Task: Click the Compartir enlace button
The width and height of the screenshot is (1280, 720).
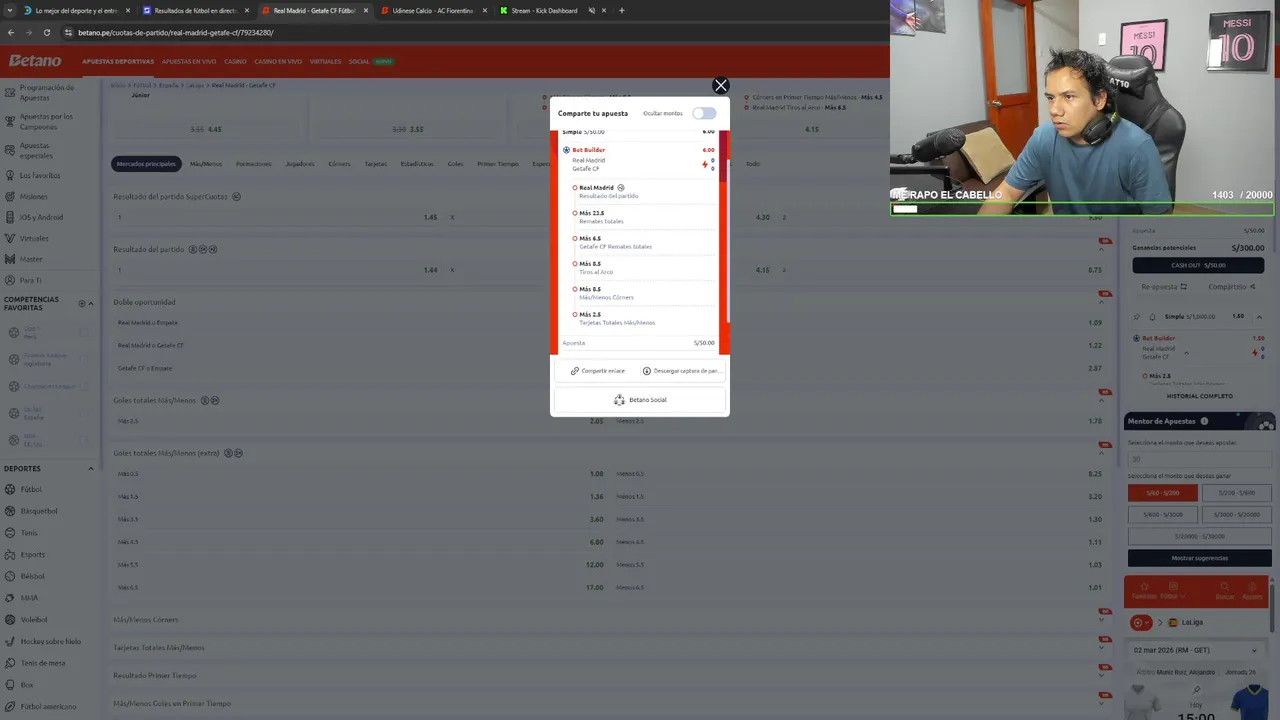Action: [x=597, y=371]
